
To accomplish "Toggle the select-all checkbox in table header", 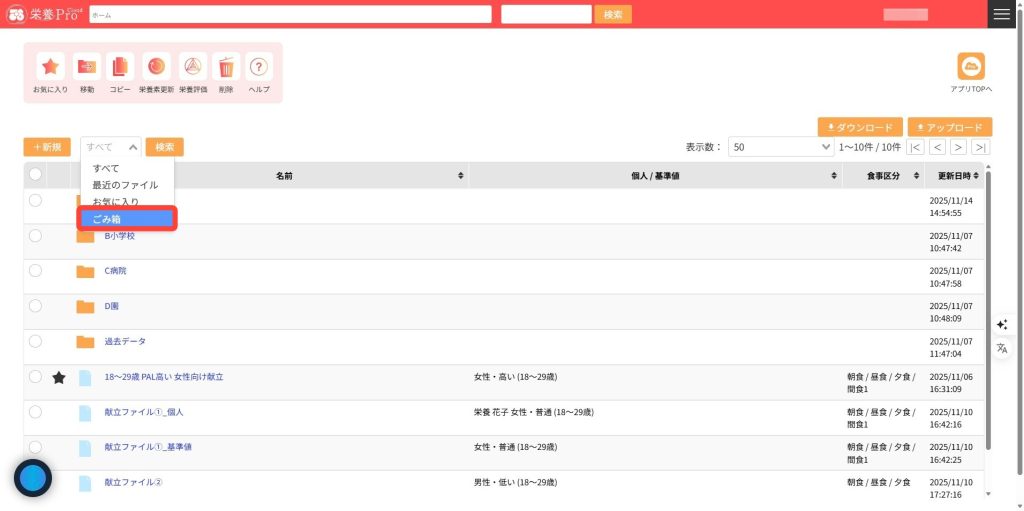I will tap(36, 175).
